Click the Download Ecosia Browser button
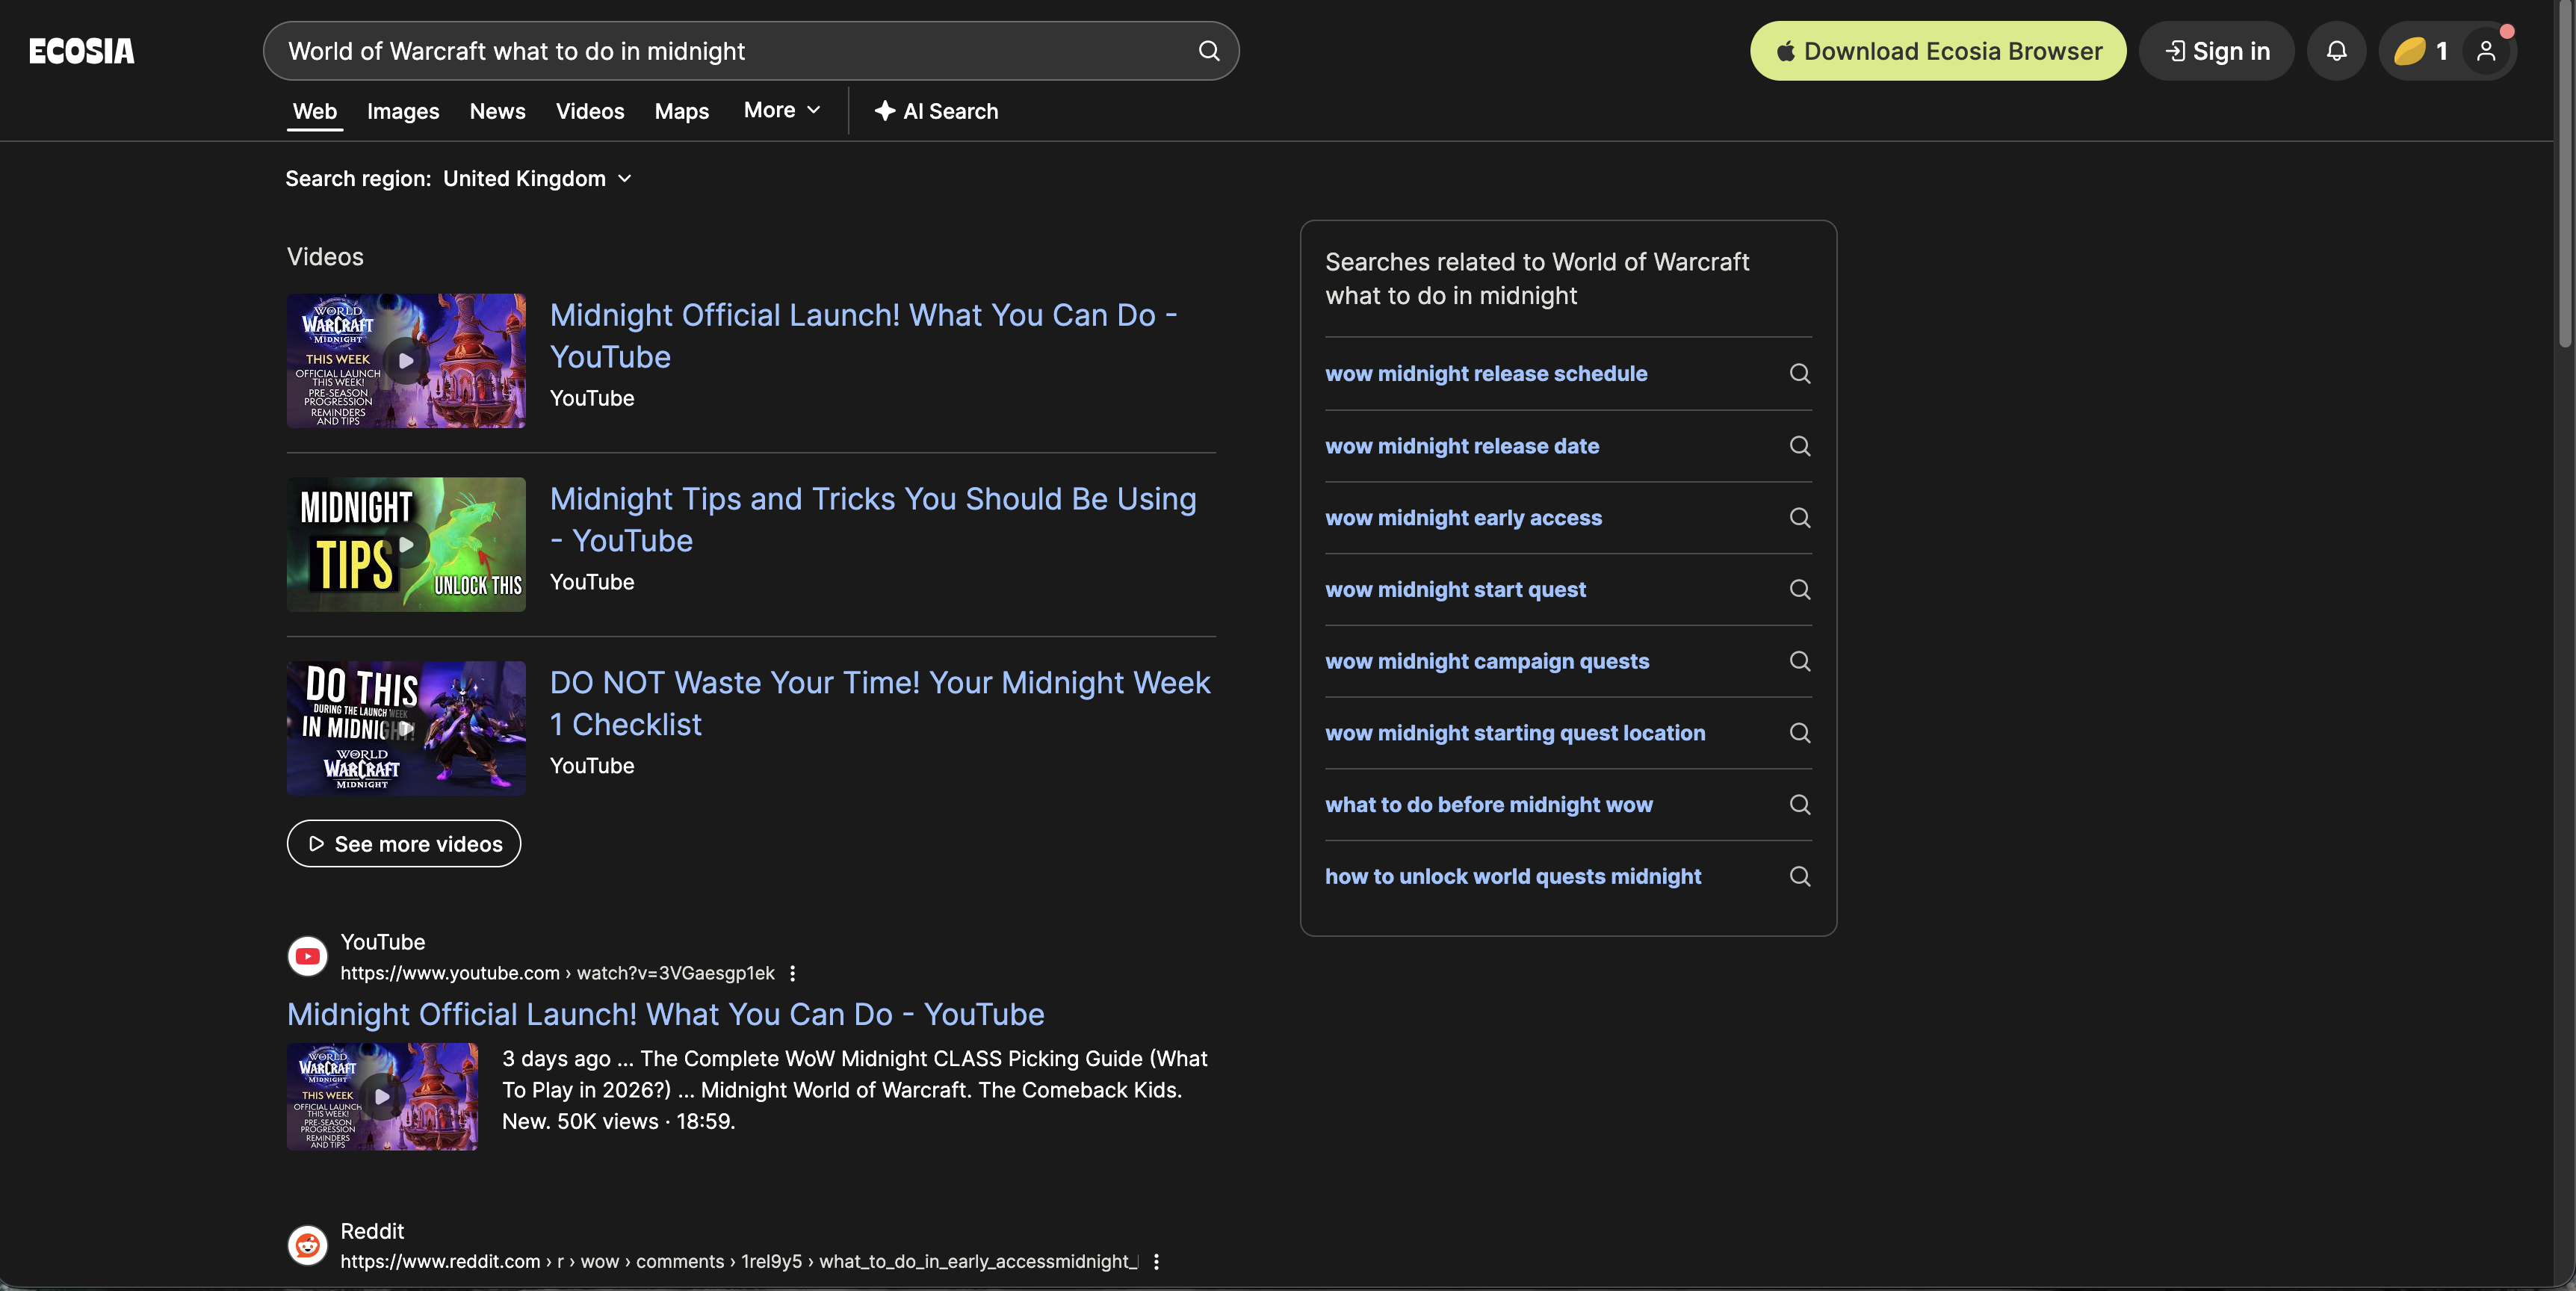The image size is (2576, 1291). 1936,51
